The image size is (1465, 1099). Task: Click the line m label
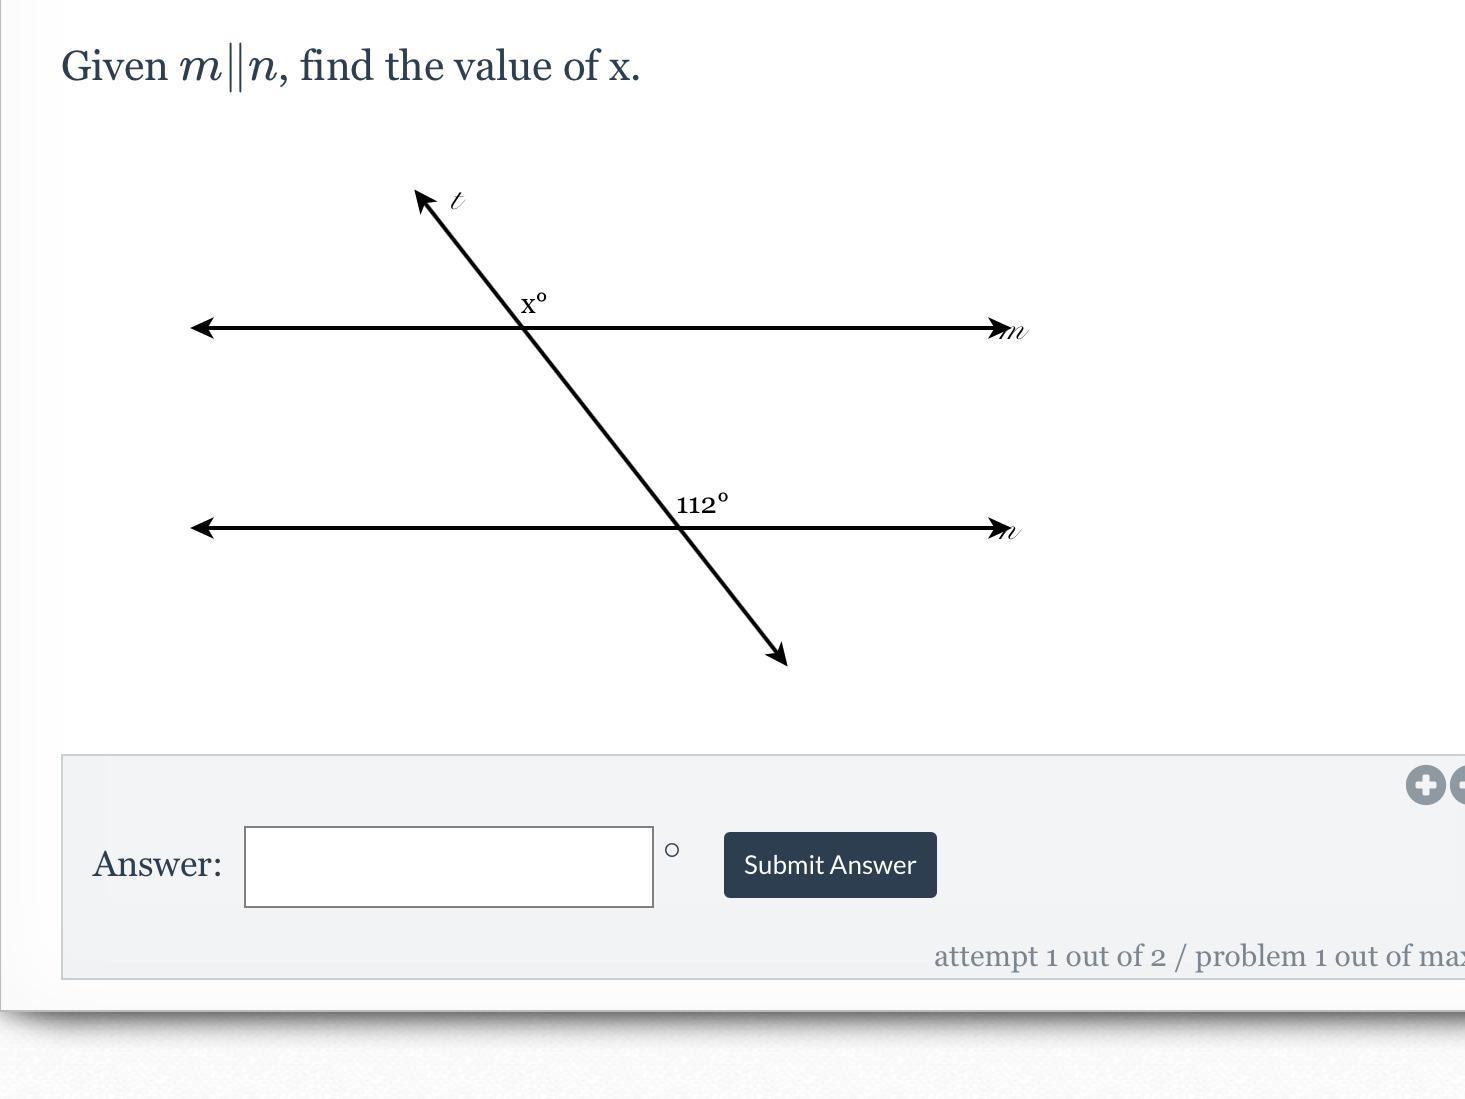pyautogui.click(x=1016, y=332)
